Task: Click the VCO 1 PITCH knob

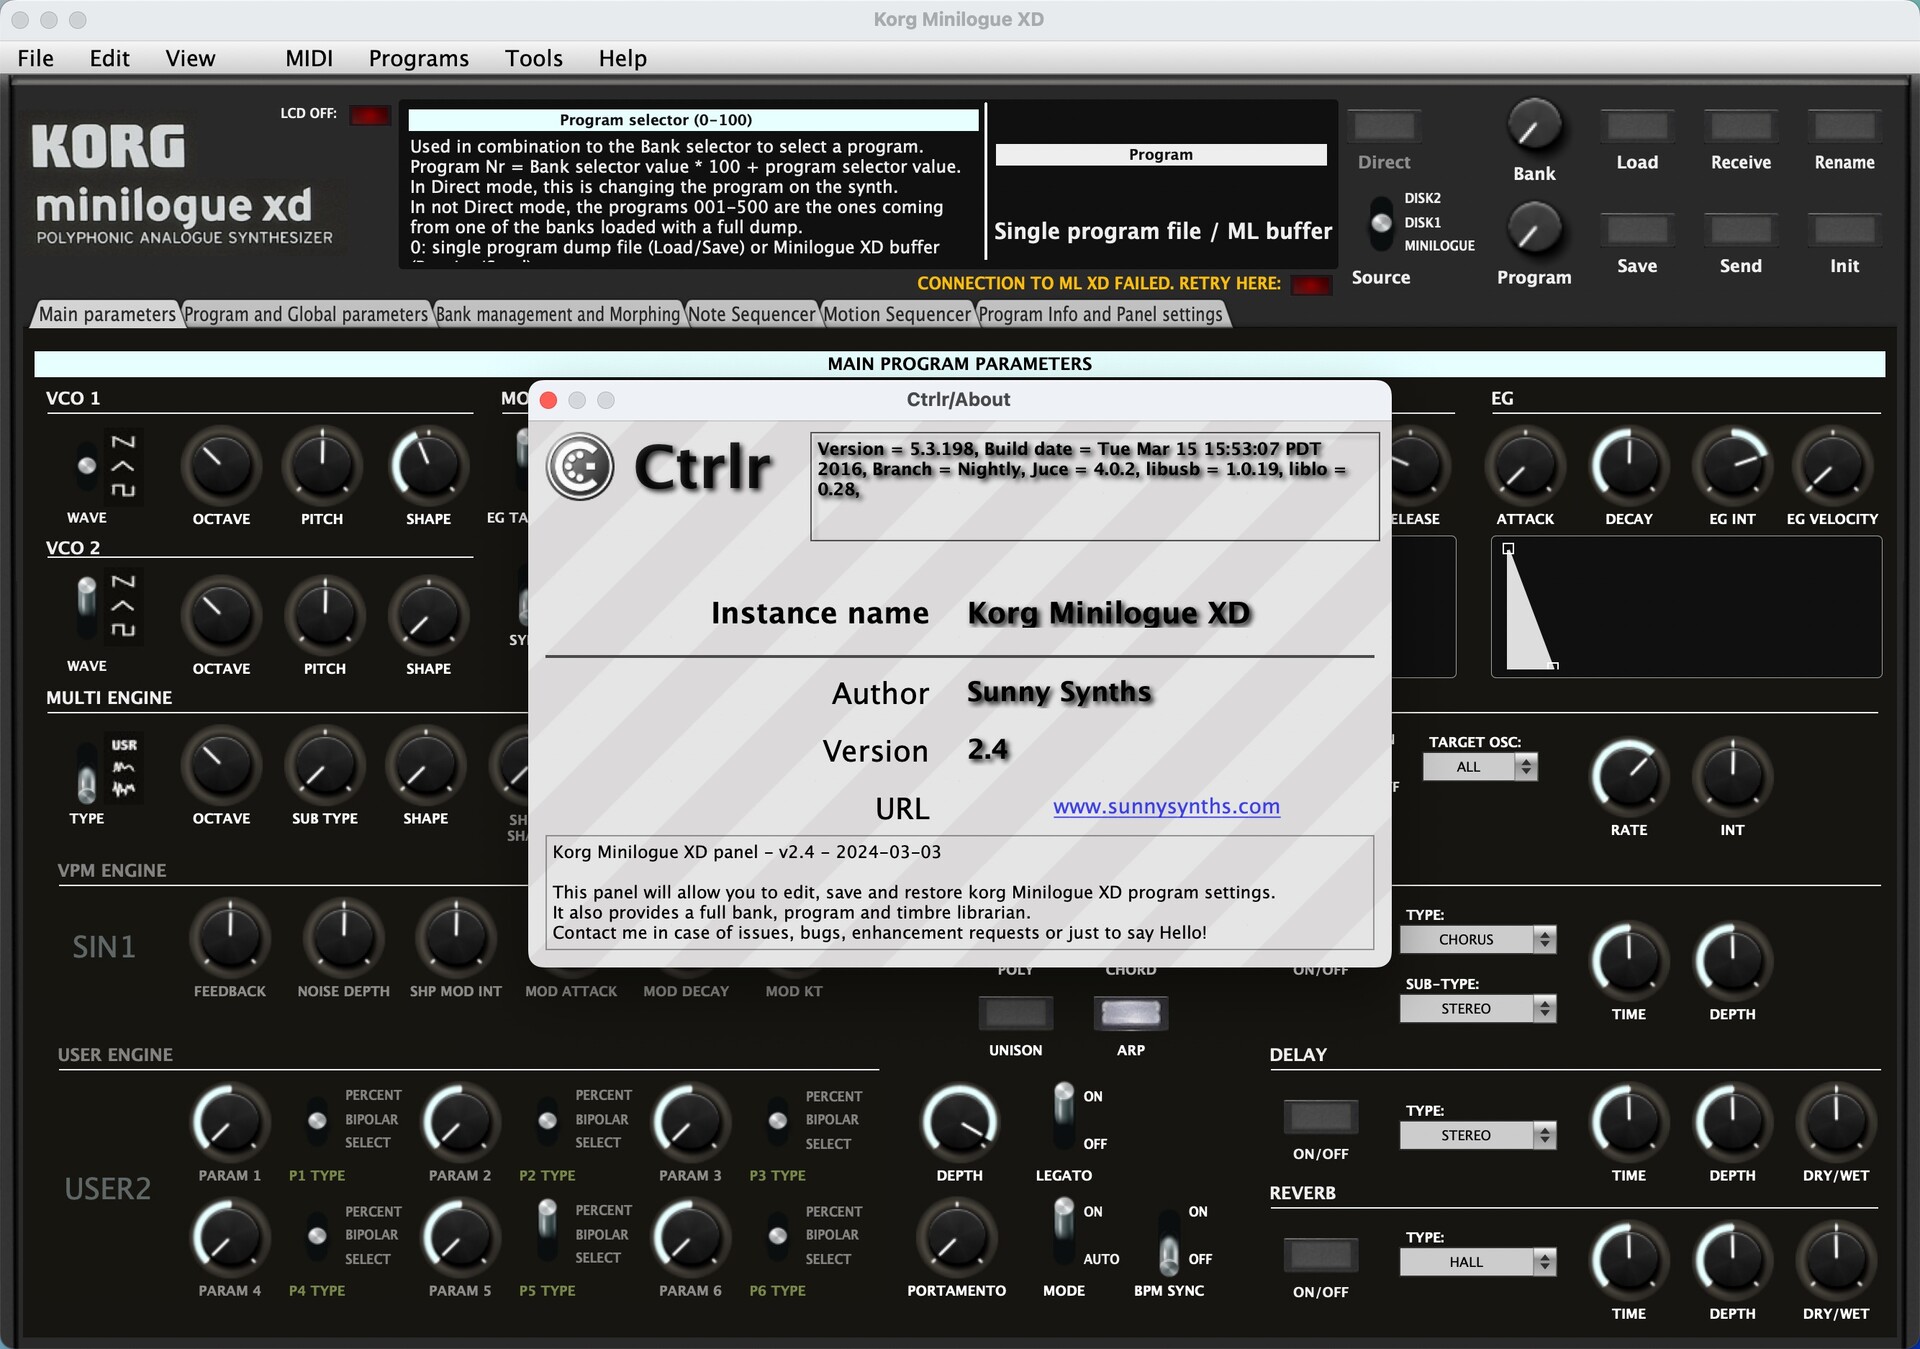Action: click(322, 467)
